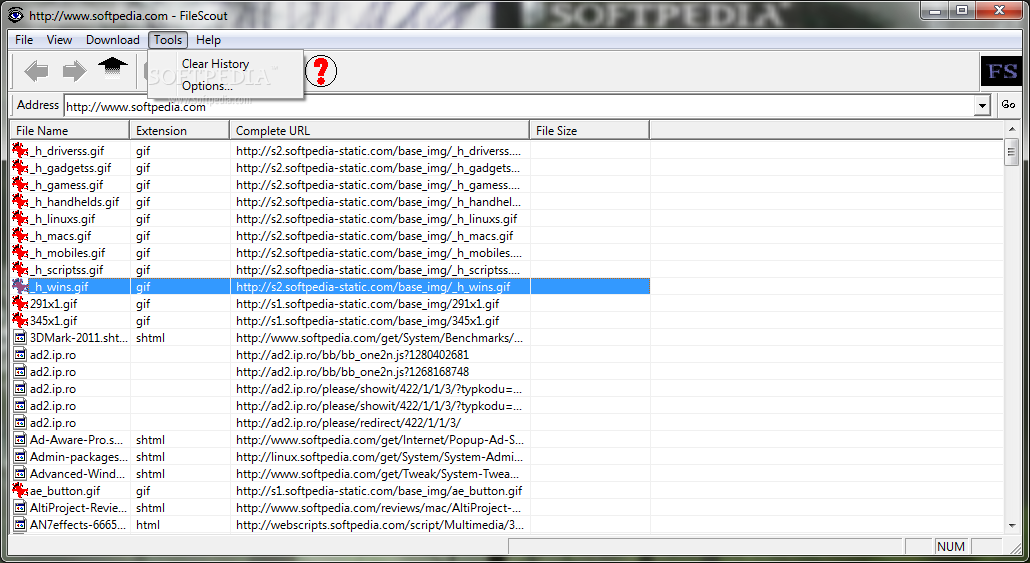The height and width of the screenshot is (563, 1030).
Task: Select URL for _h_macs.gif
Action: click(x=374, y=236)
